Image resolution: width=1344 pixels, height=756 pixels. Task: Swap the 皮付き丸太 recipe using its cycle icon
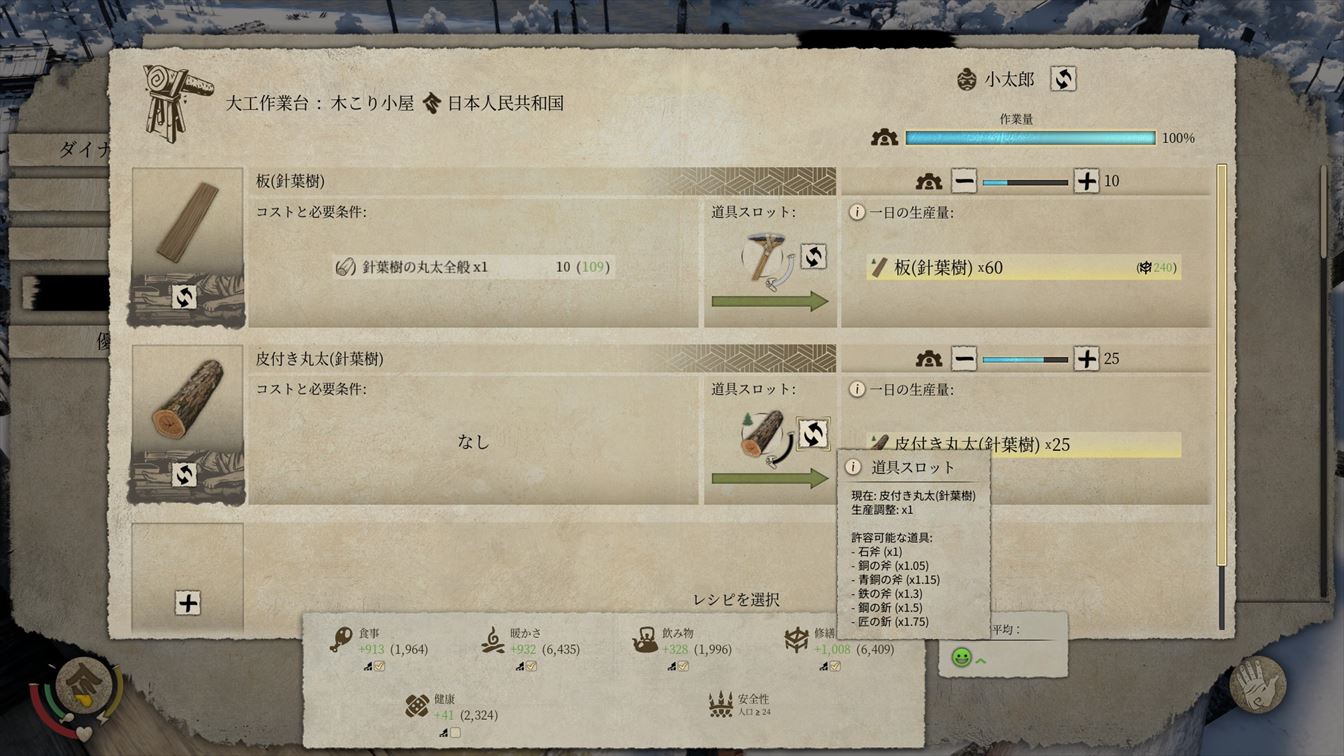pos(184,475)
